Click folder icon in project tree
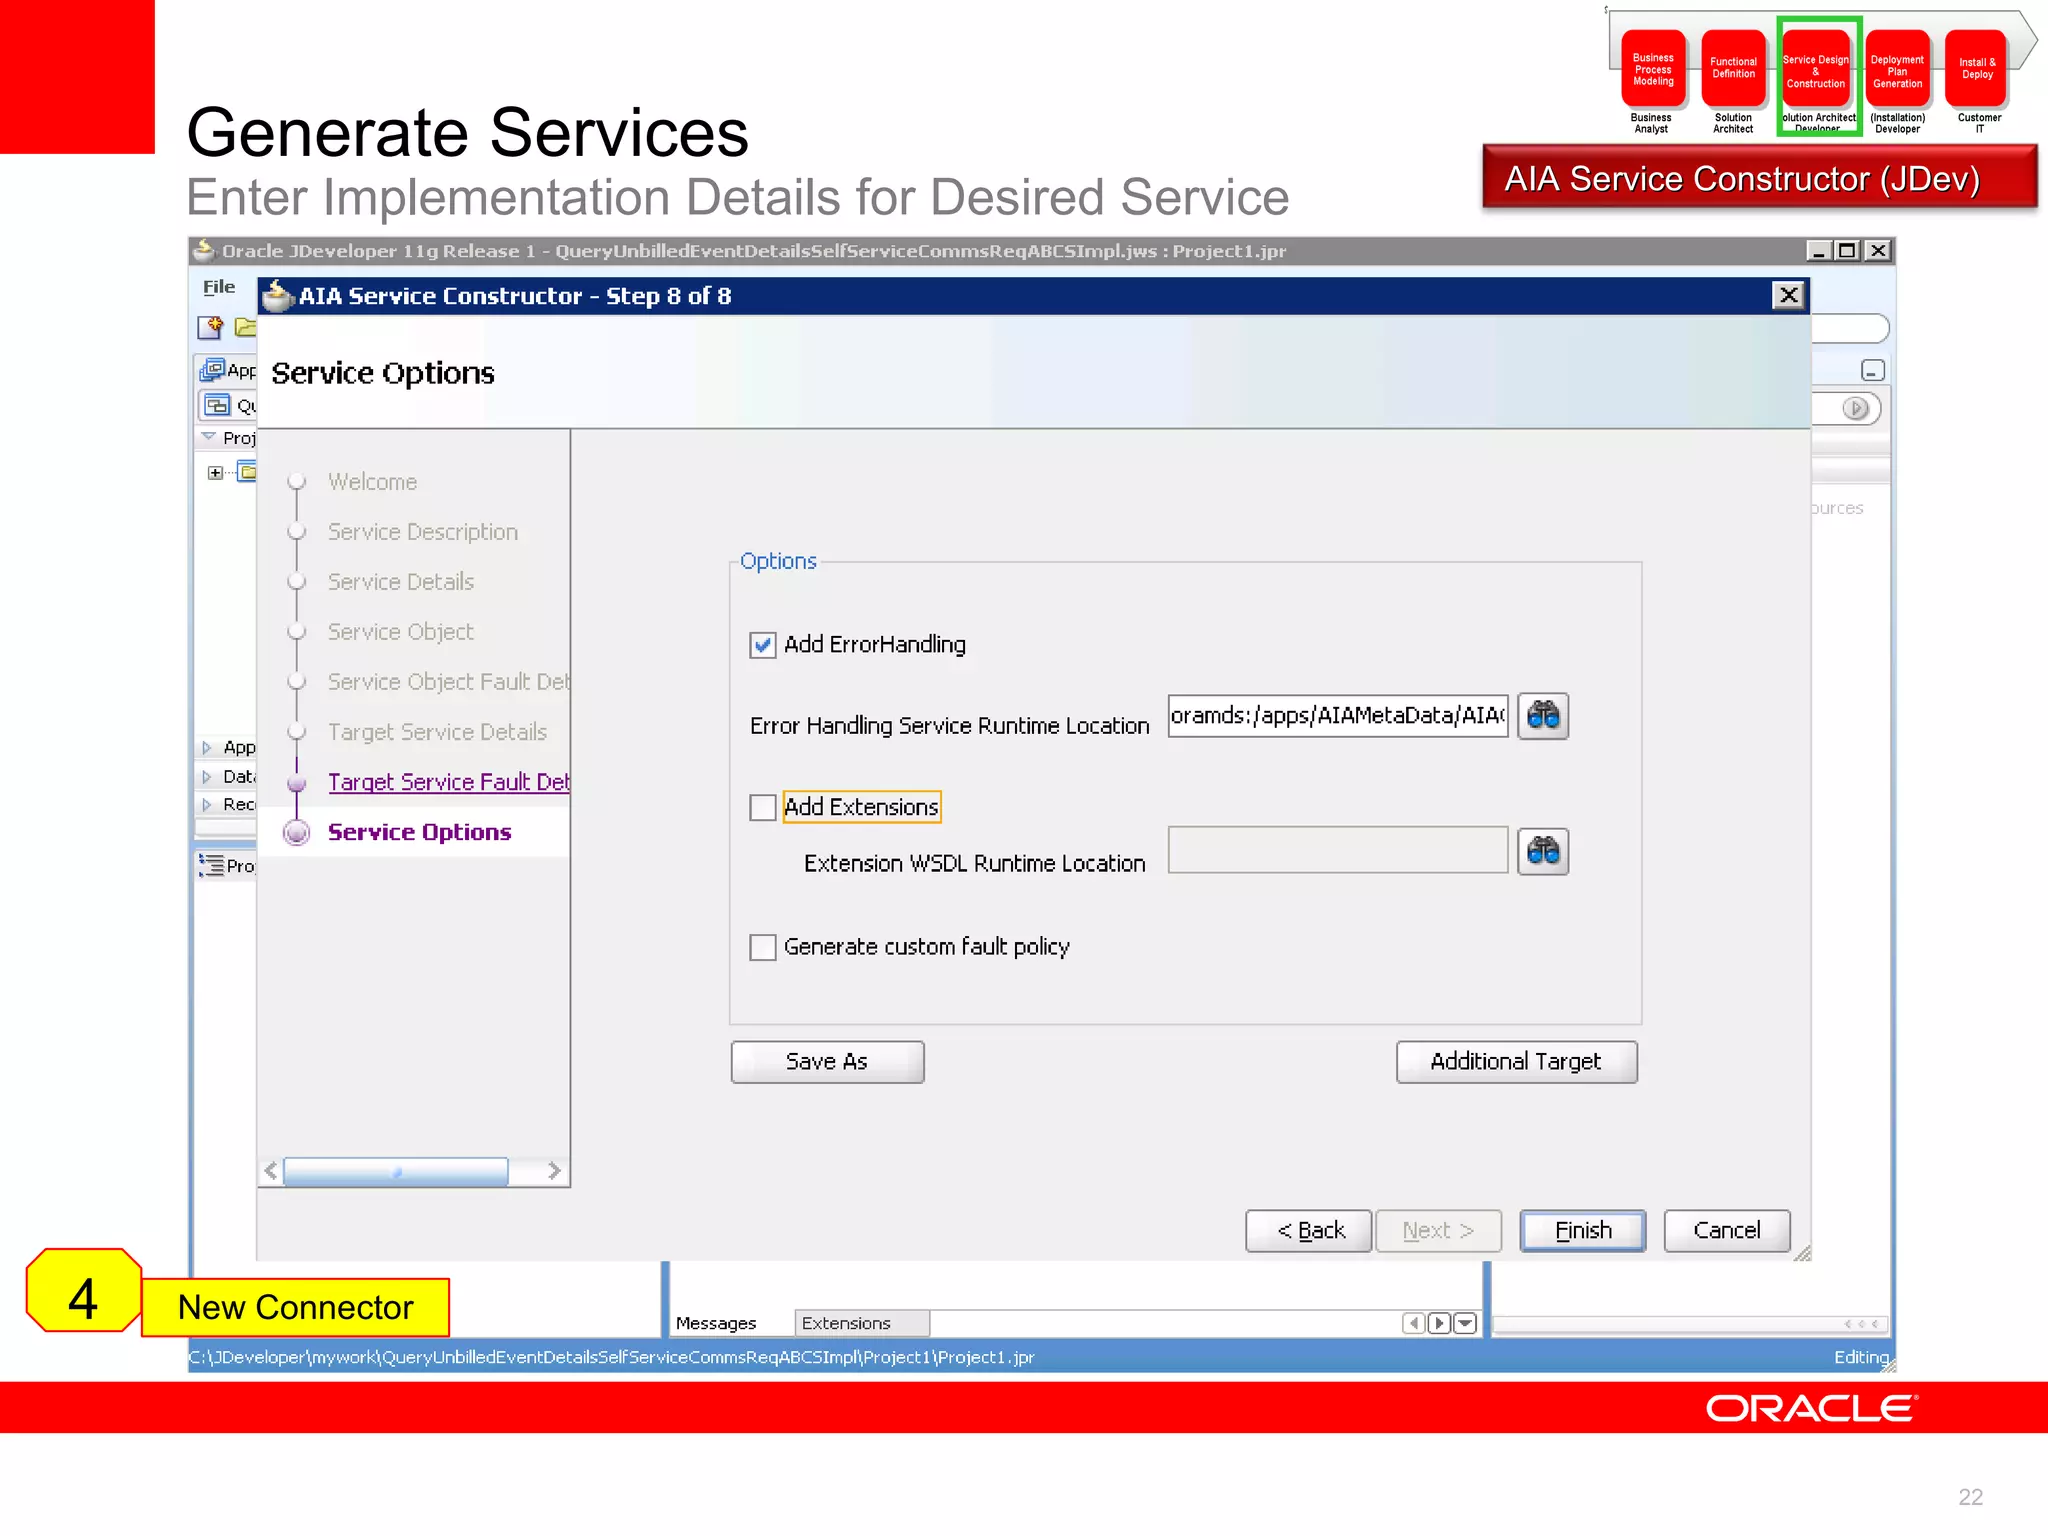The width and height of the screenshot is (2048, 1536). (x=247, y=472)
